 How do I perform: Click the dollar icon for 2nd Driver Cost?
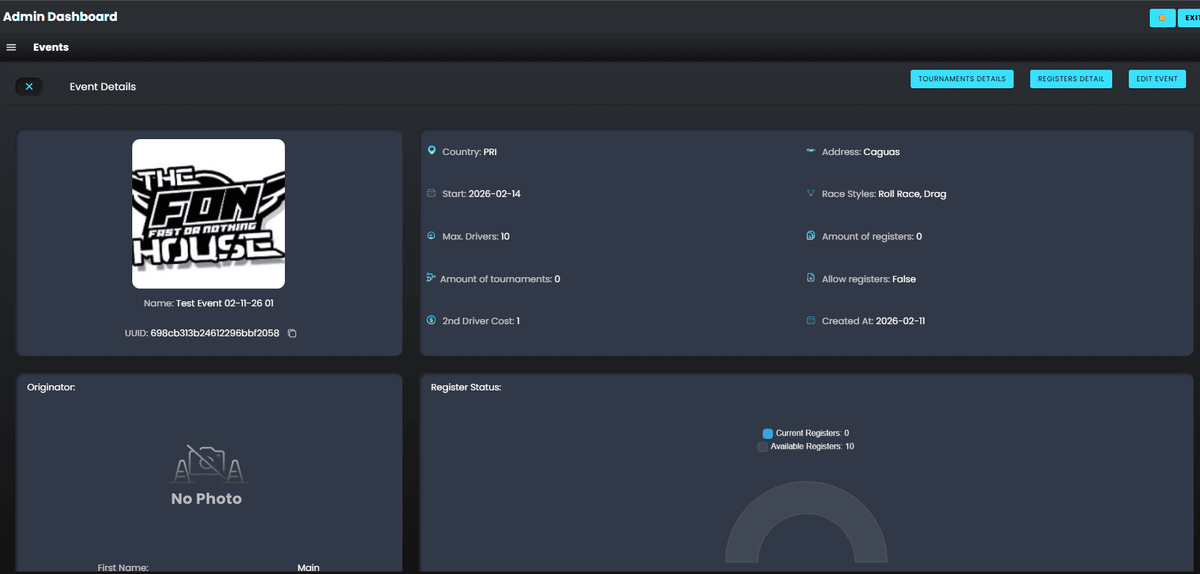tap(432, 321)
